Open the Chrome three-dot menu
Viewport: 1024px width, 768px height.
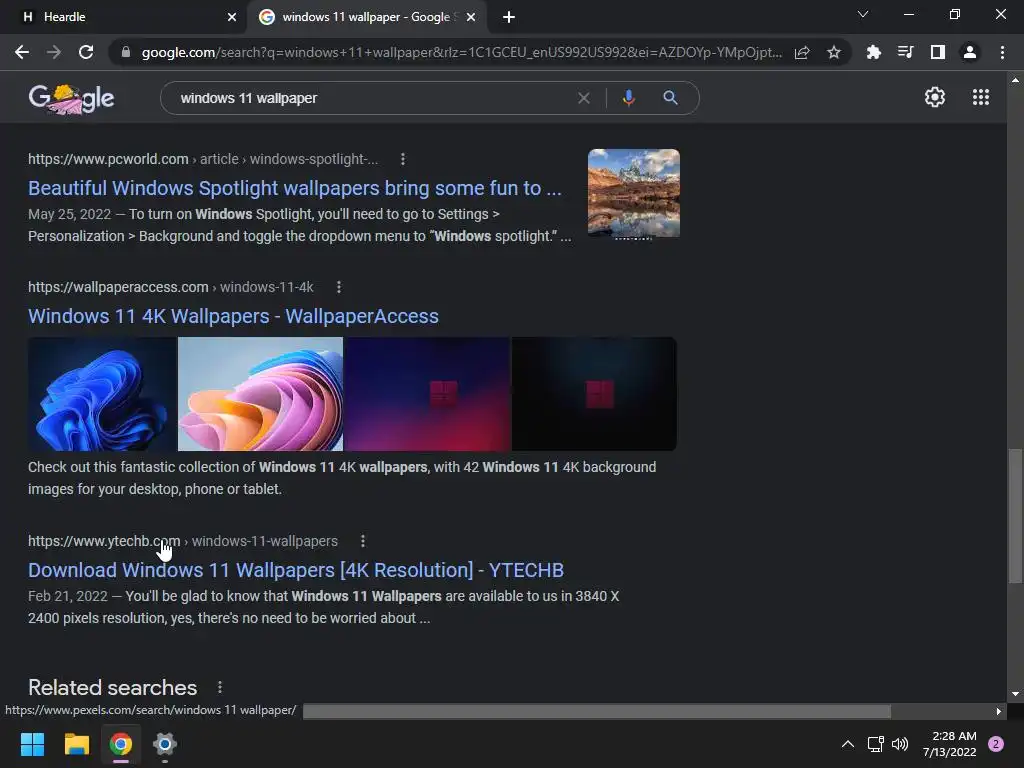1002,52
